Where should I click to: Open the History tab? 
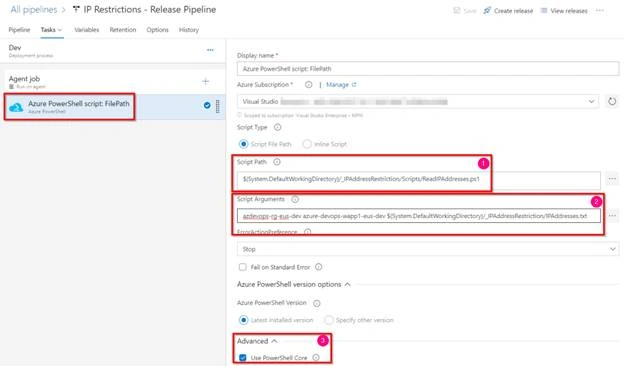[x=189, y=30]
